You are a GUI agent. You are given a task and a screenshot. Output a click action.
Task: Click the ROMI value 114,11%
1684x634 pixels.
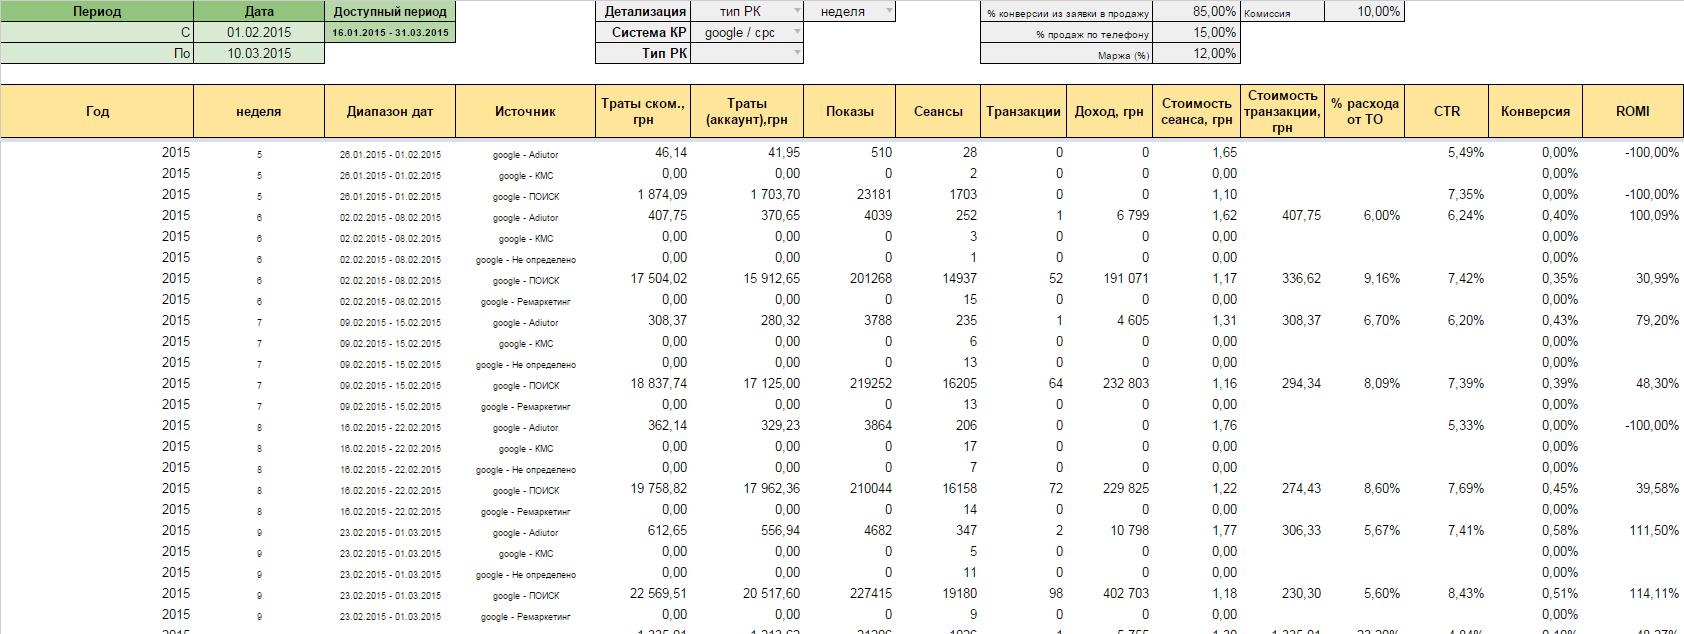[x=1654, y=593]
